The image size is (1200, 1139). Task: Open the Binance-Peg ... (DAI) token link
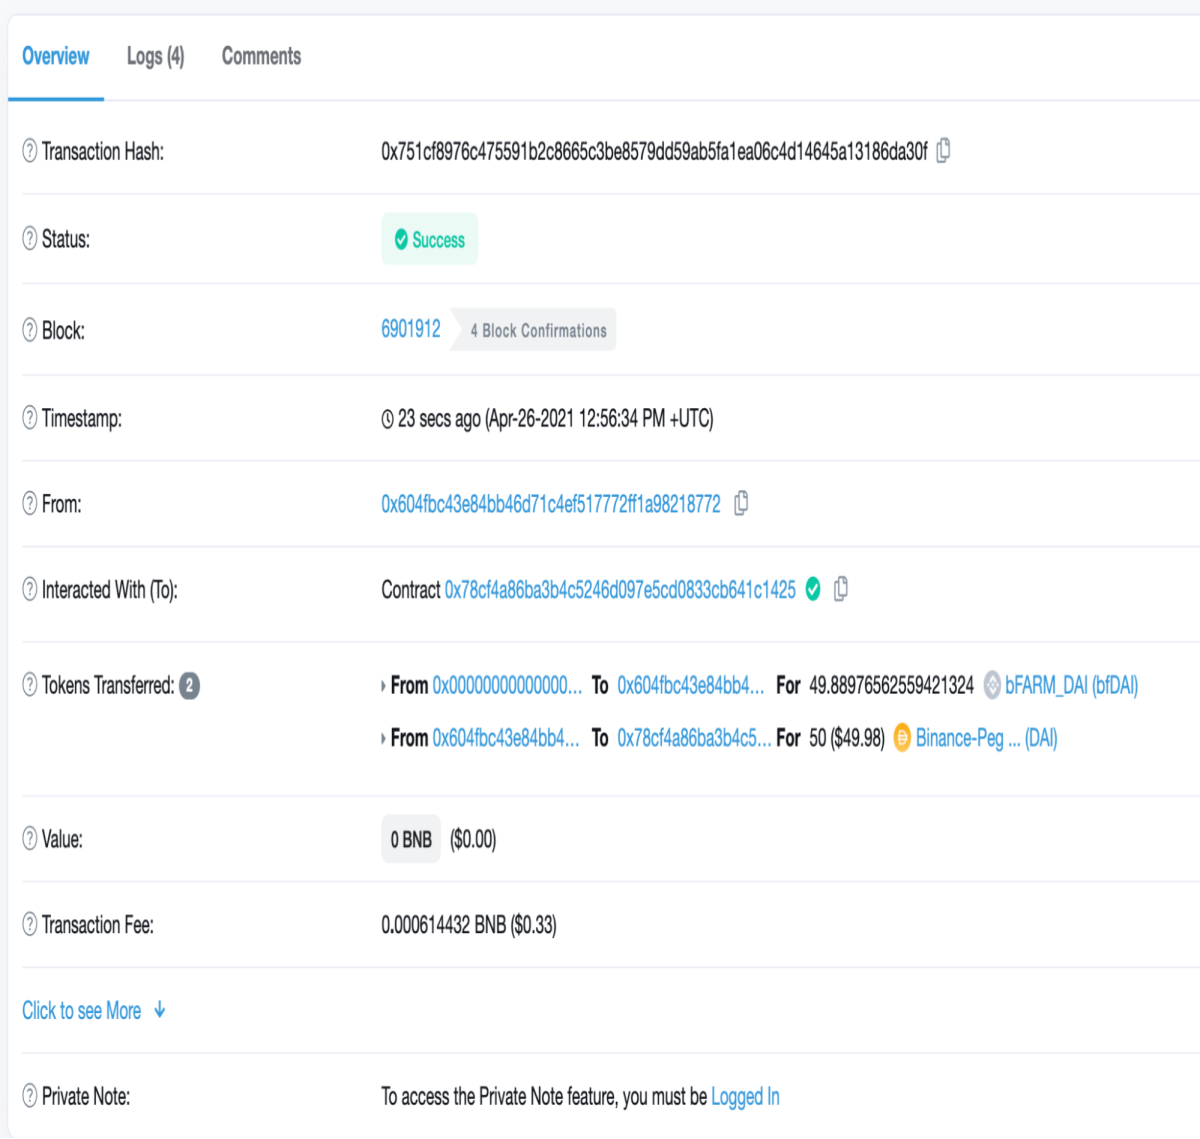tap(987, 738)
